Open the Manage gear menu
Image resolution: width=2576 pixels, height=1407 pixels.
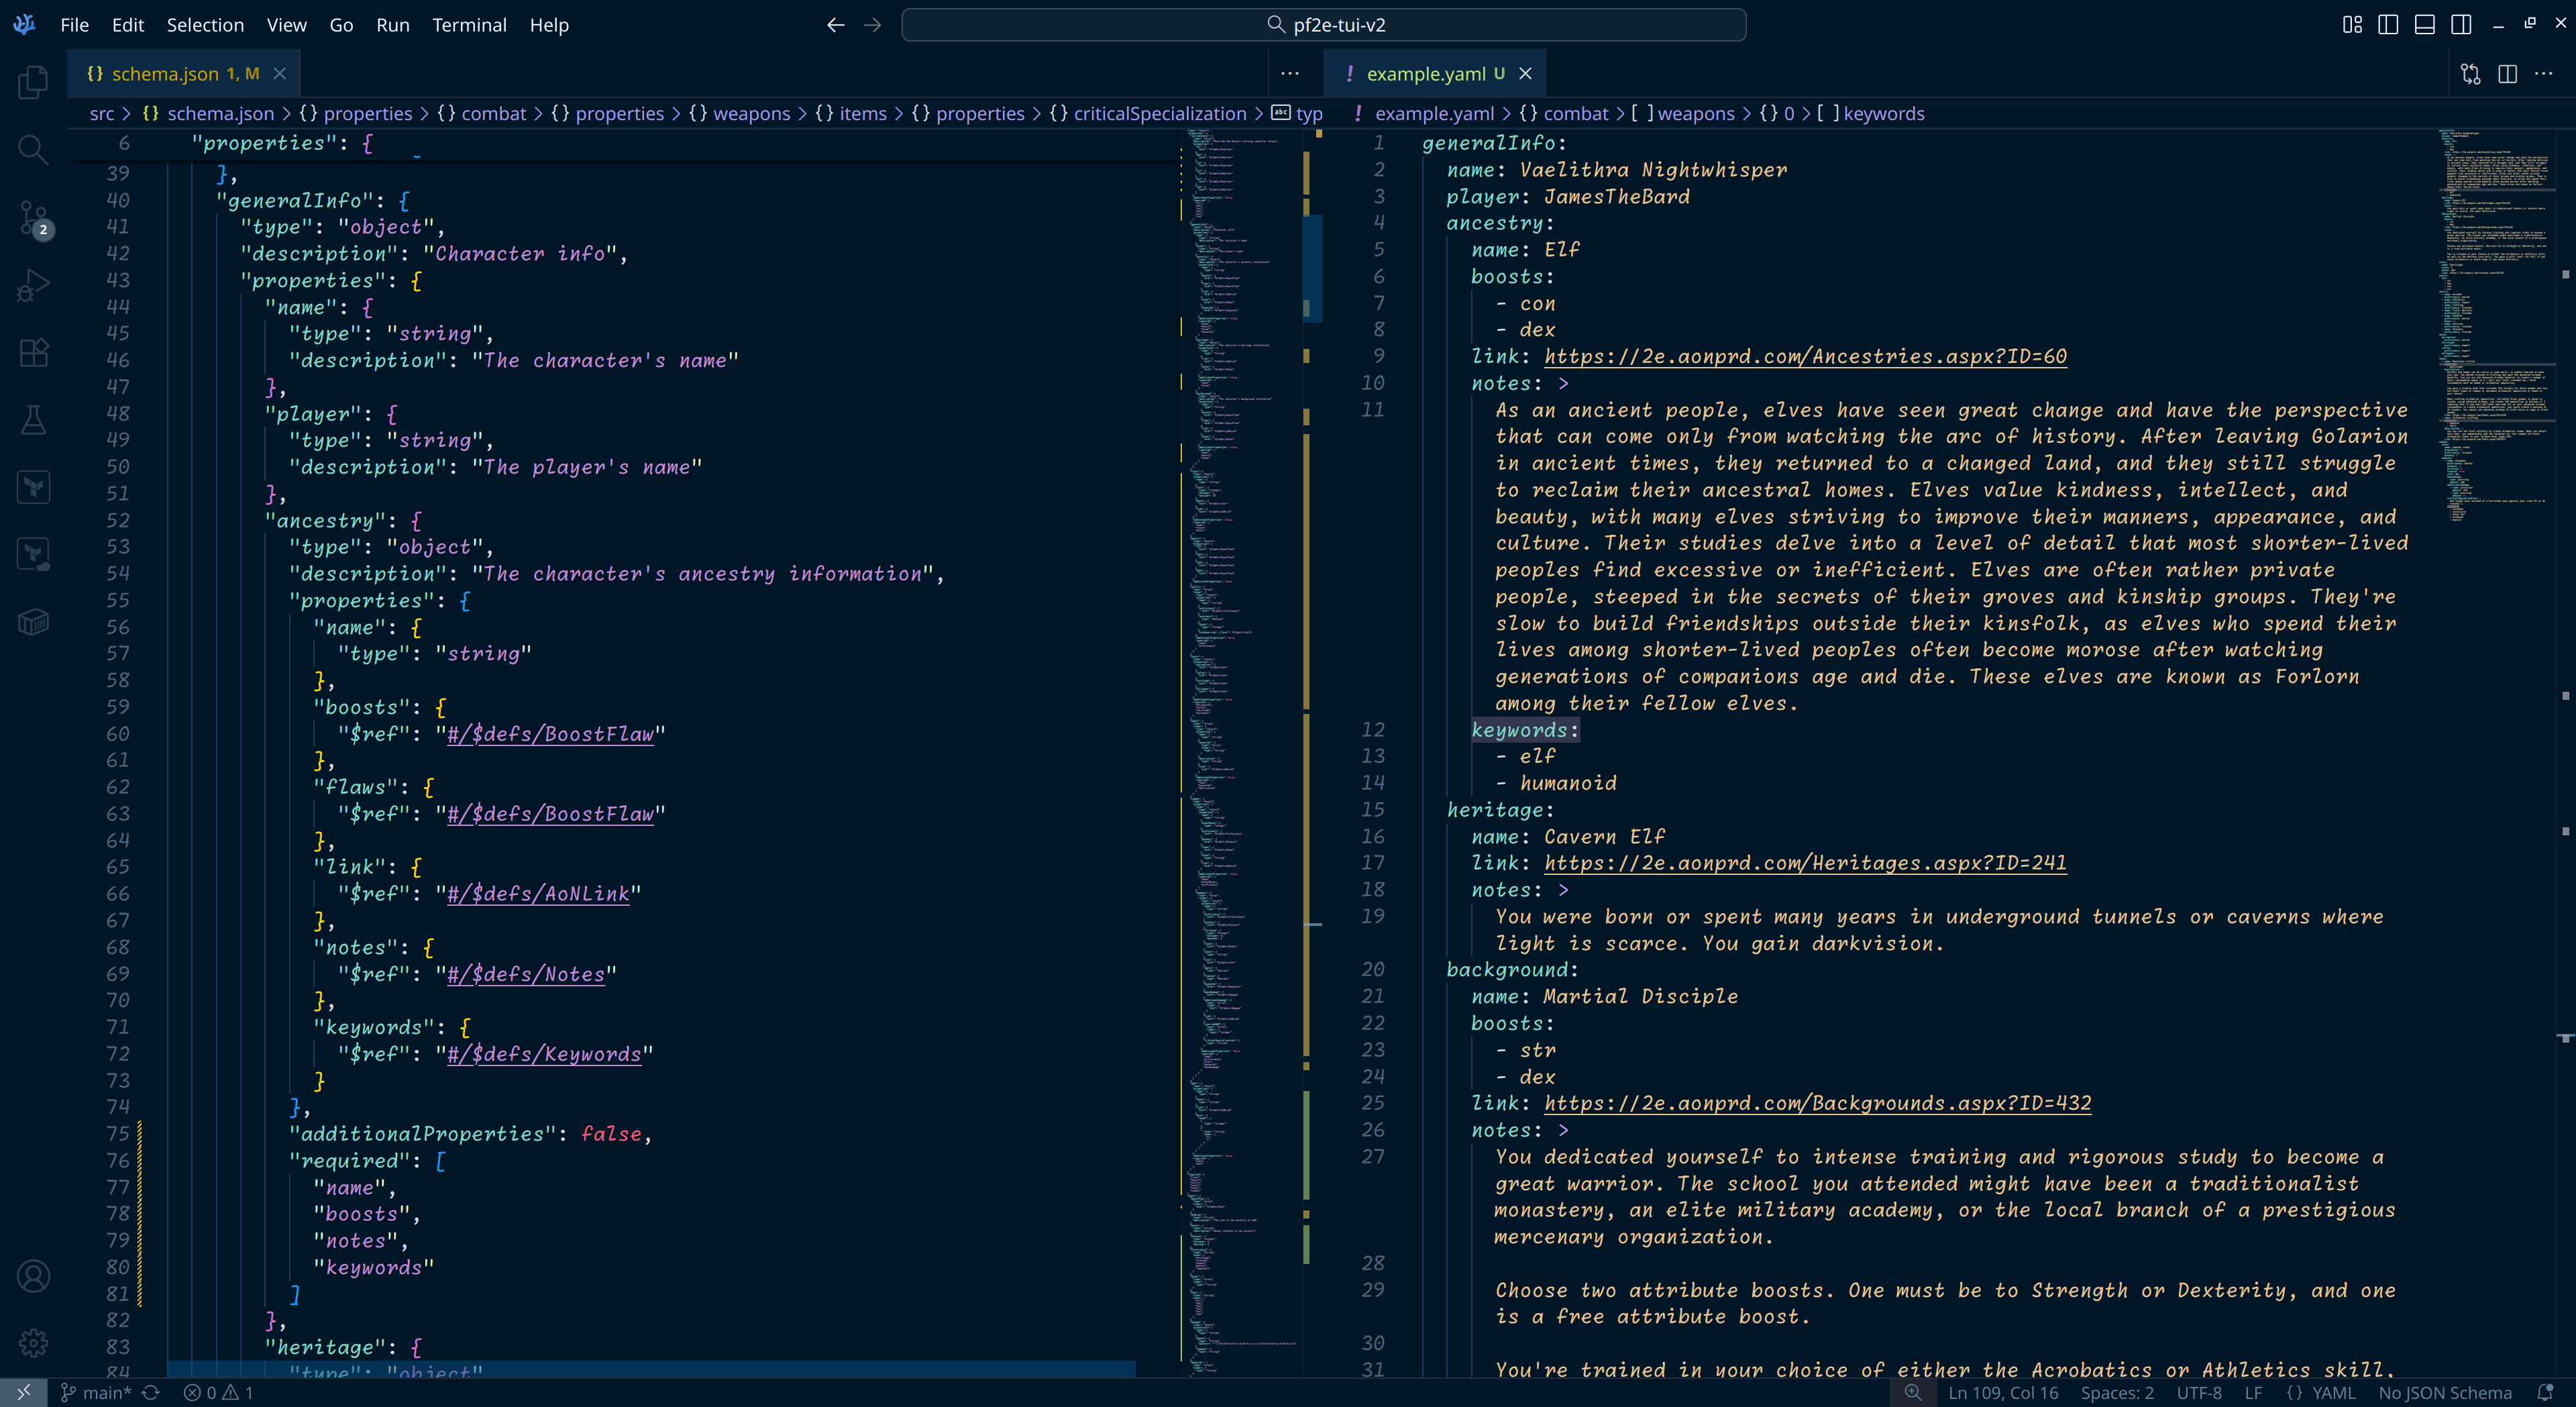(33, 1343)
